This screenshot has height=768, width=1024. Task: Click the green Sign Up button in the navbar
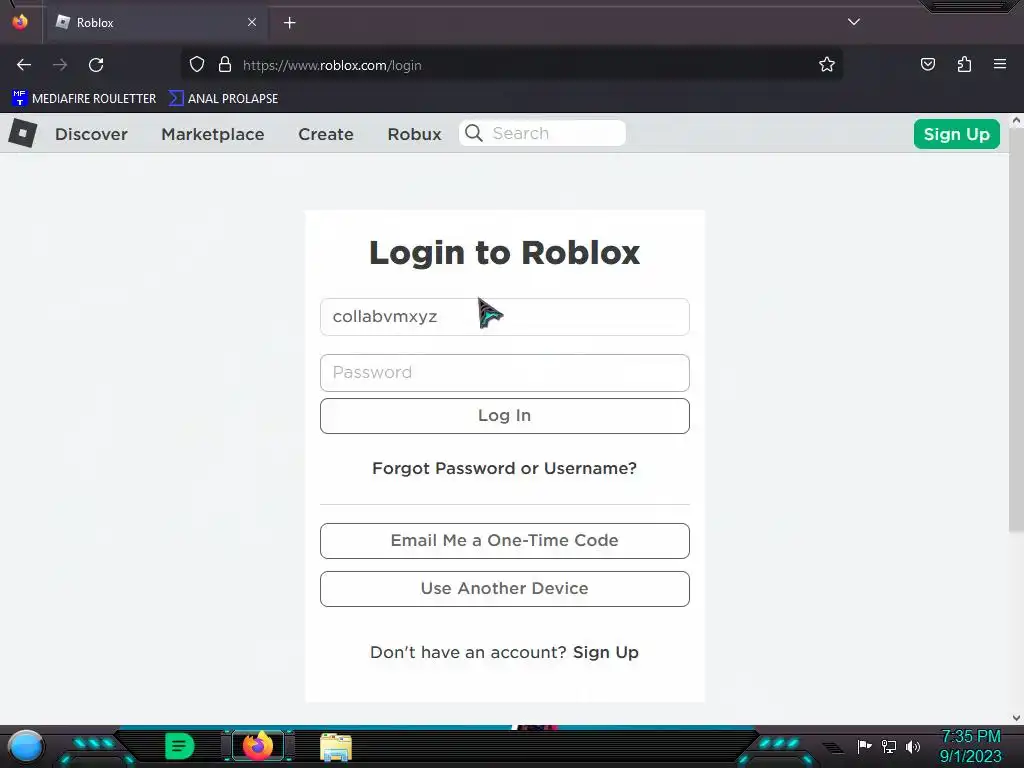coord(957,134)
